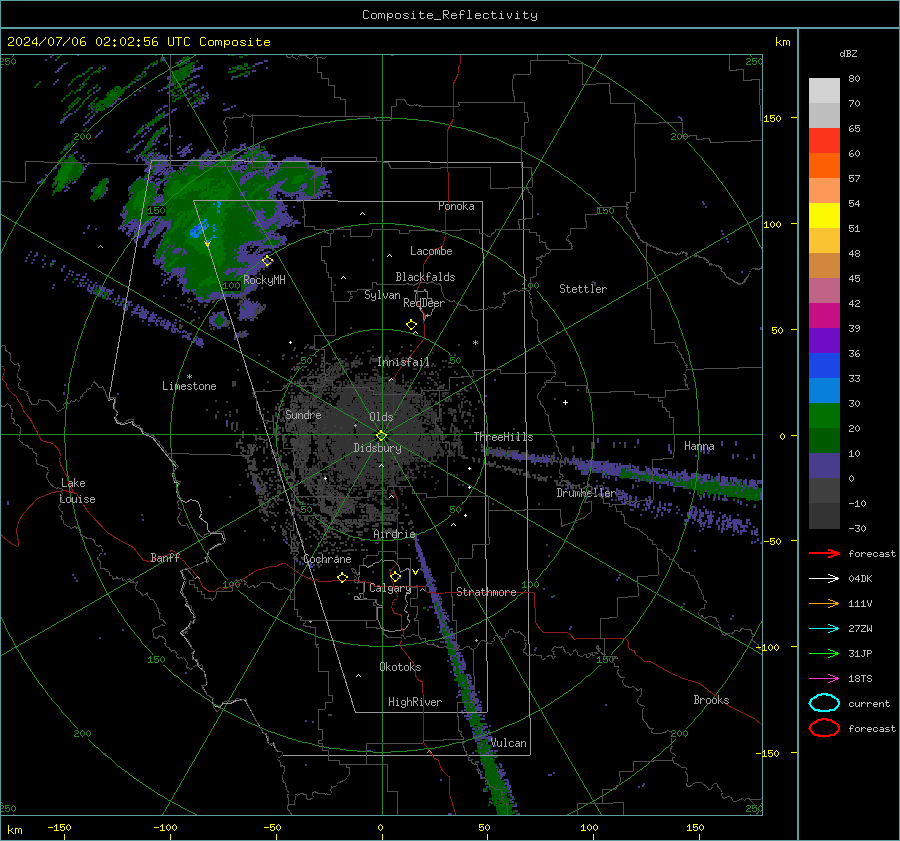Image resolution: width=900 pixels, height=841 pixels.
Task: Click the Composite_Reflectivity title
Action: pos(450,15)
